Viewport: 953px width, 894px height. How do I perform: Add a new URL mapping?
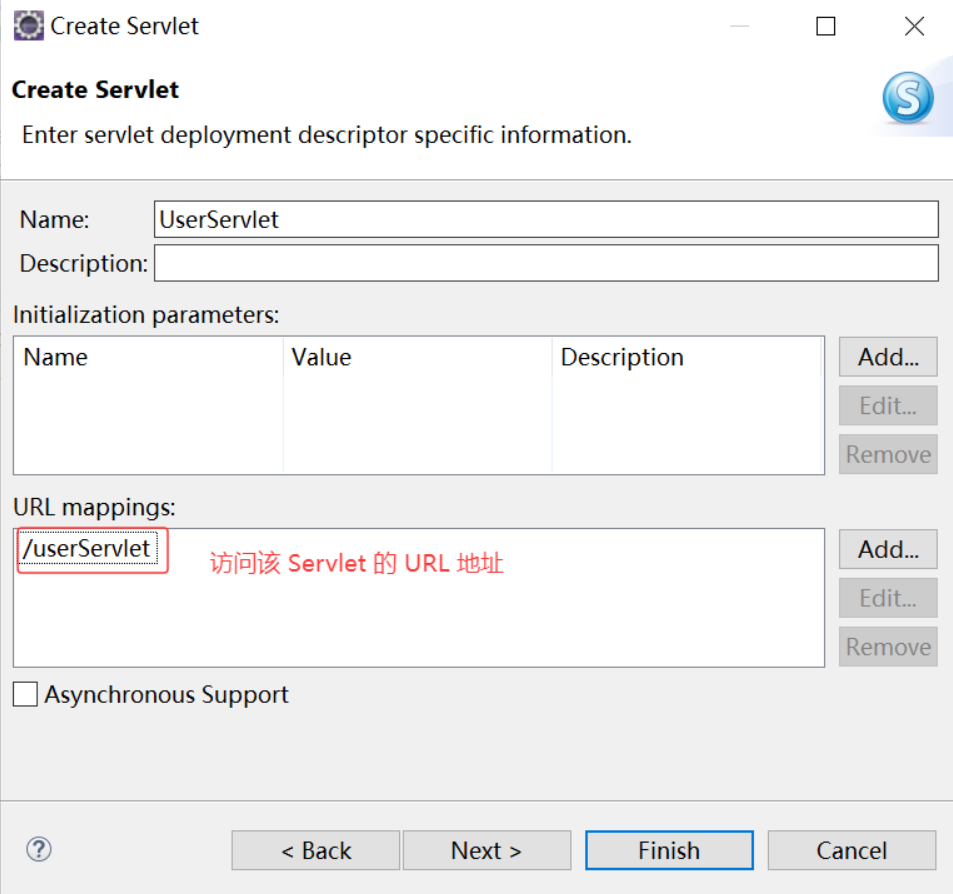(888, 549)
